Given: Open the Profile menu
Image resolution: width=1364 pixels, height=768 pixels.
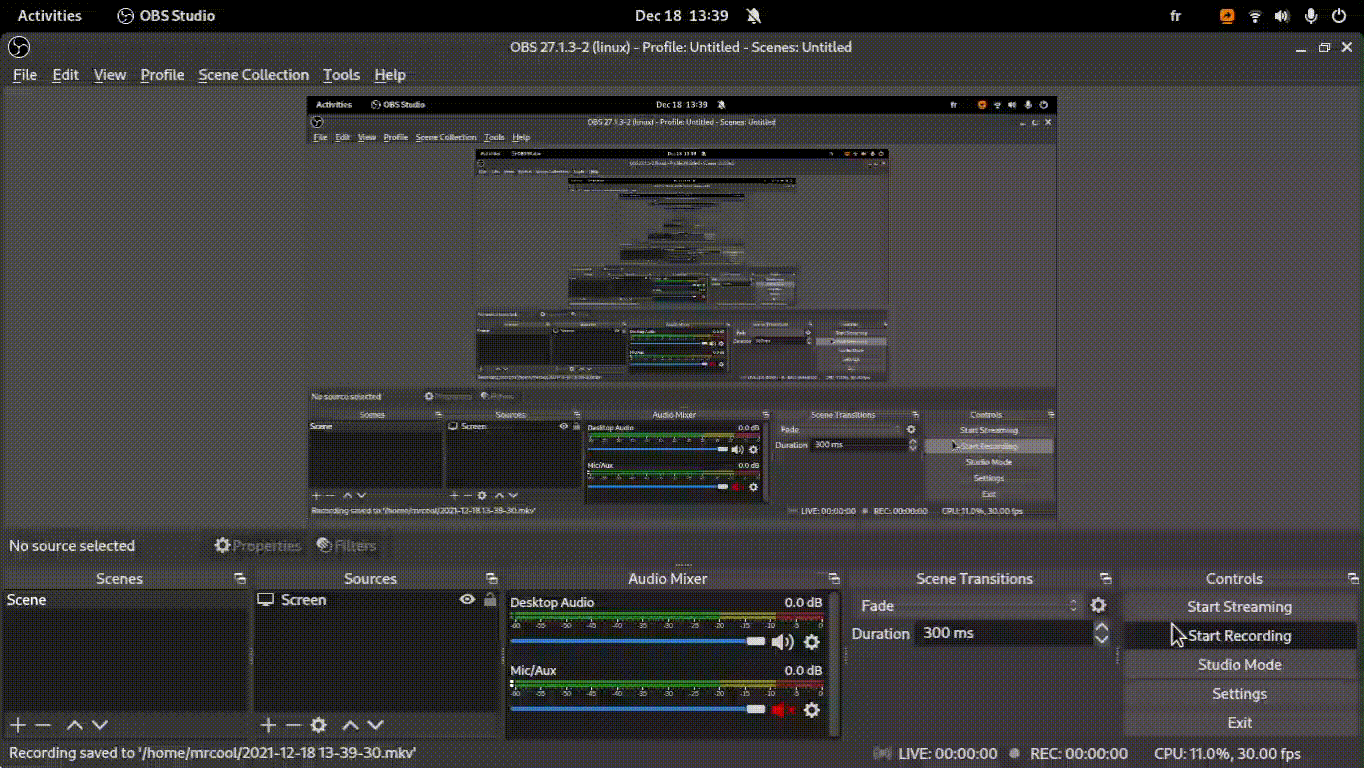Looking at the screenshot, I should [162, 75].
